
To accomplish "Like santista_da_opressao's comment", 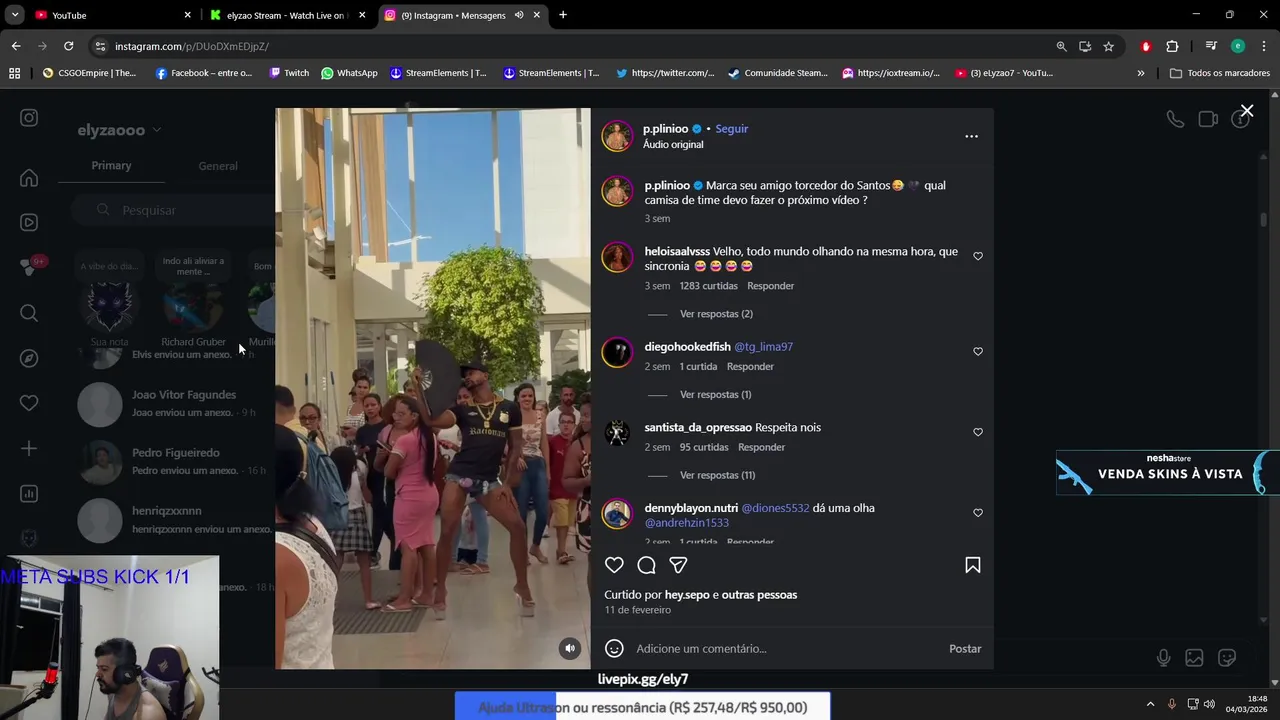I will point(978,432).
